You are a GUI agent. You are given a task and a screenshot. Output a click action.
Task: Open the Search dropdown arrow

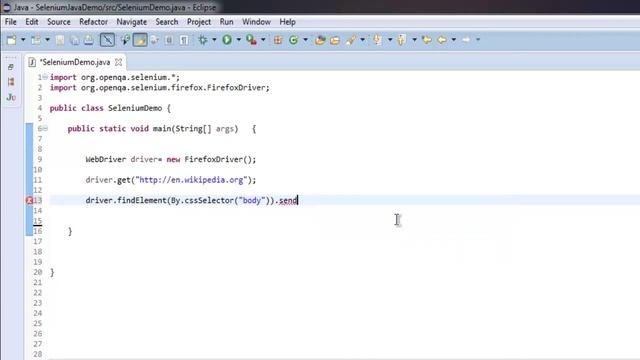click(362, 40)
